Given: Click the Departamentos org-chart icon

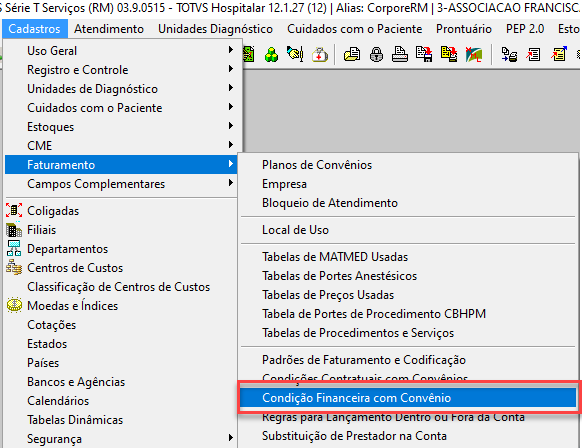Looking at the screenshot, I should coord(14,248).
